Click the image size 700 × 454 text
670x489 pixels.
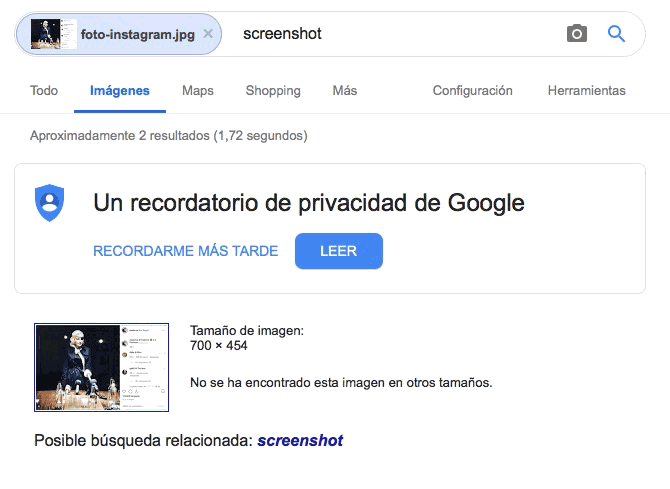(x=219, y=346)
